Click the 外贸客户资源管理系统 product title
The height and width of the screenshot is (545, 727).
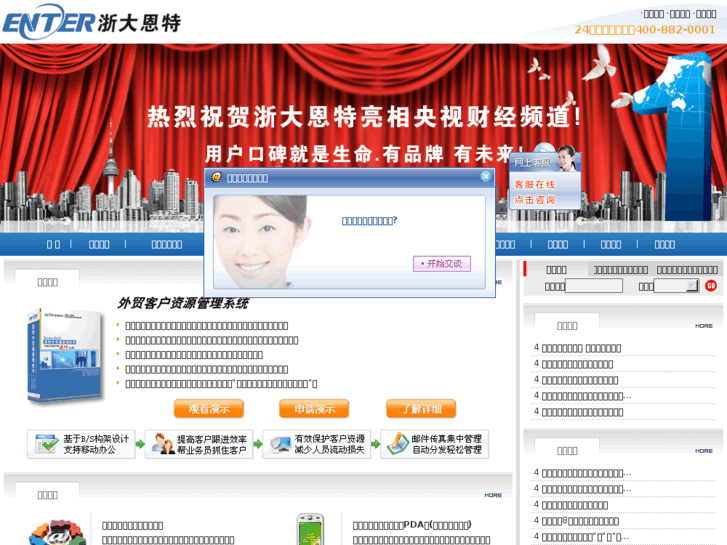point(183,303)
